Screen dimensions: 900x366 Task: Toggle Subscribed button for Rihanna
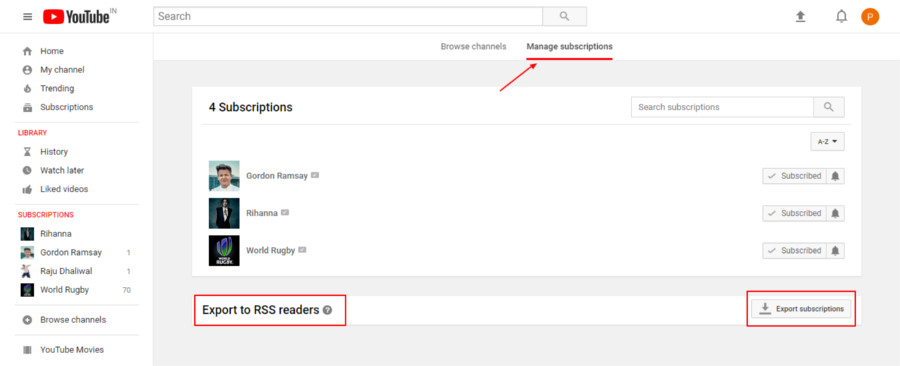click(x=794, y=213)
